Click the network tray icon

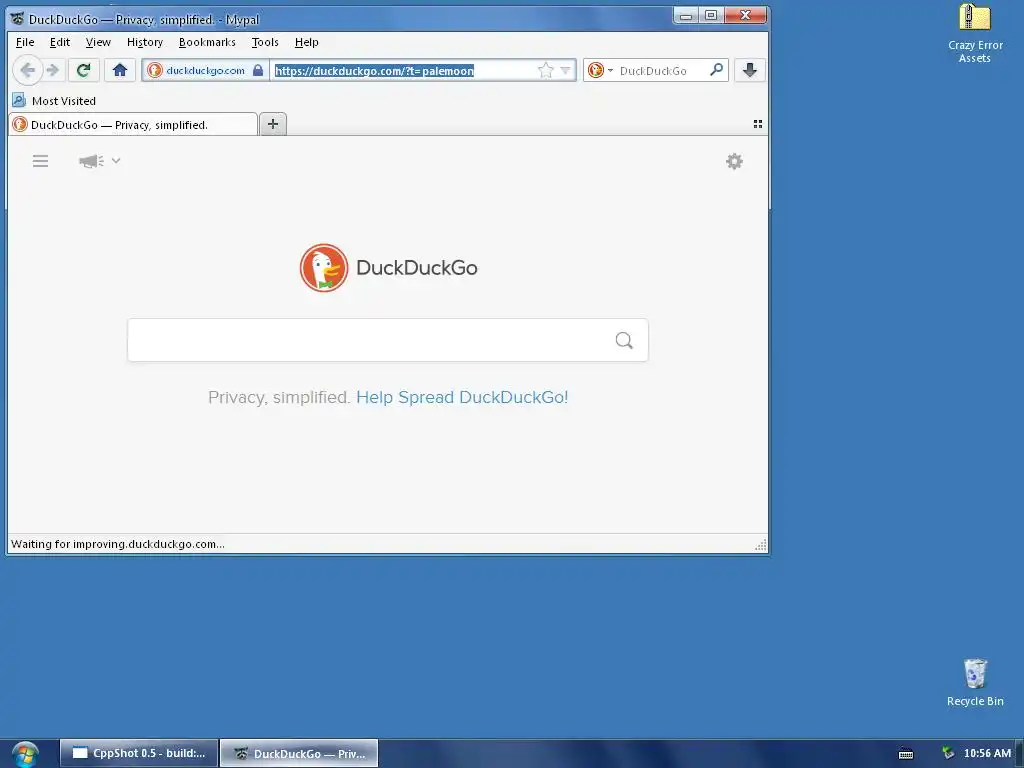tap(948, 753)
